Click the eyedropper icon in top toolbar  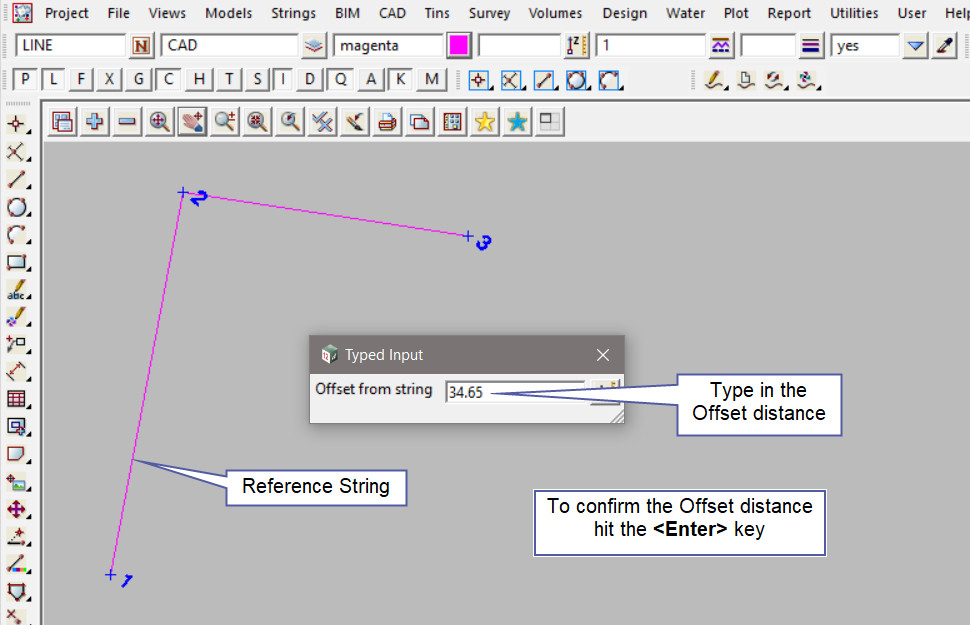944,46
